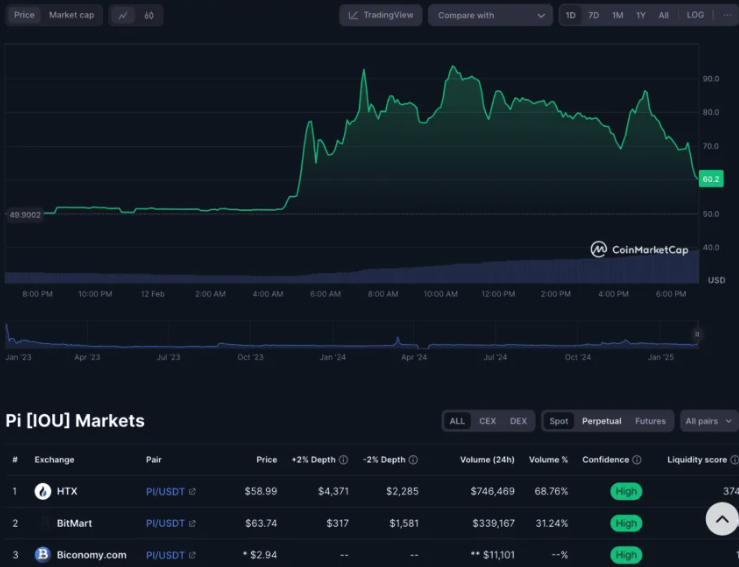The height and width of the screenshot is (567, 739).
Task: Click HTX price $58.99
Action: 261,491
